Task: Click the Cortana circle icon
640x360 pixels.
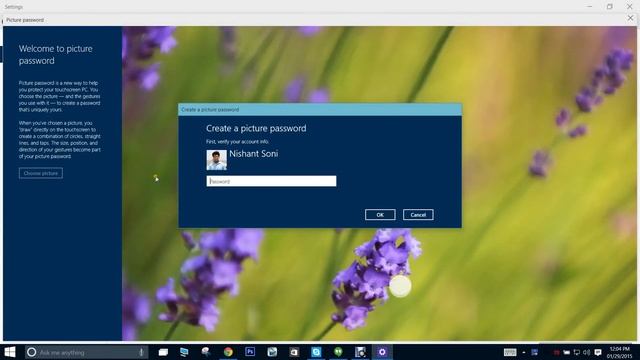Action: 31,352
